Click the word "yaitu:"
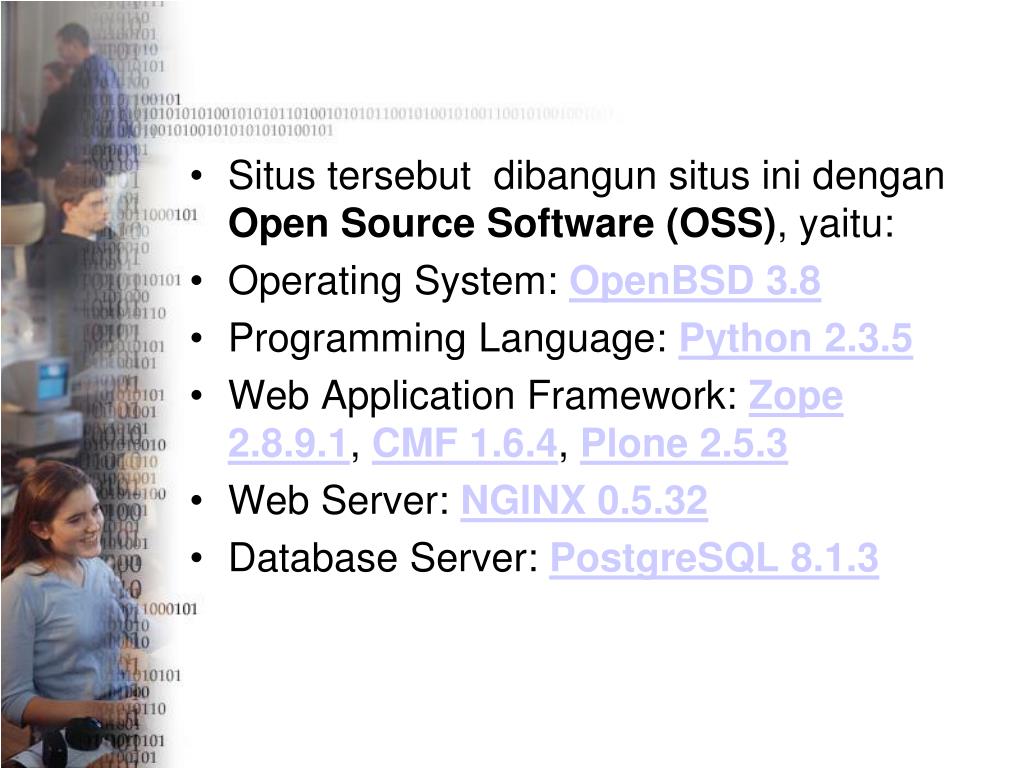Image resolution: width=1024 pixels, height=768 pixels. [x=846, y=225]
